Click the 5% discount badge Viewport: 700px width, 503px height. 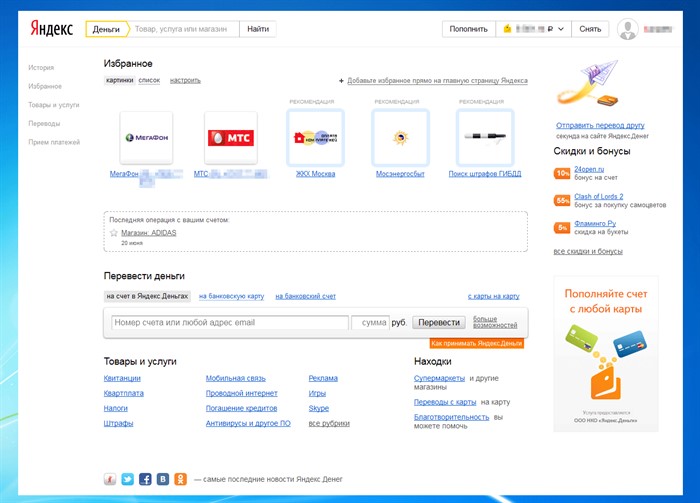click(562, 228)
